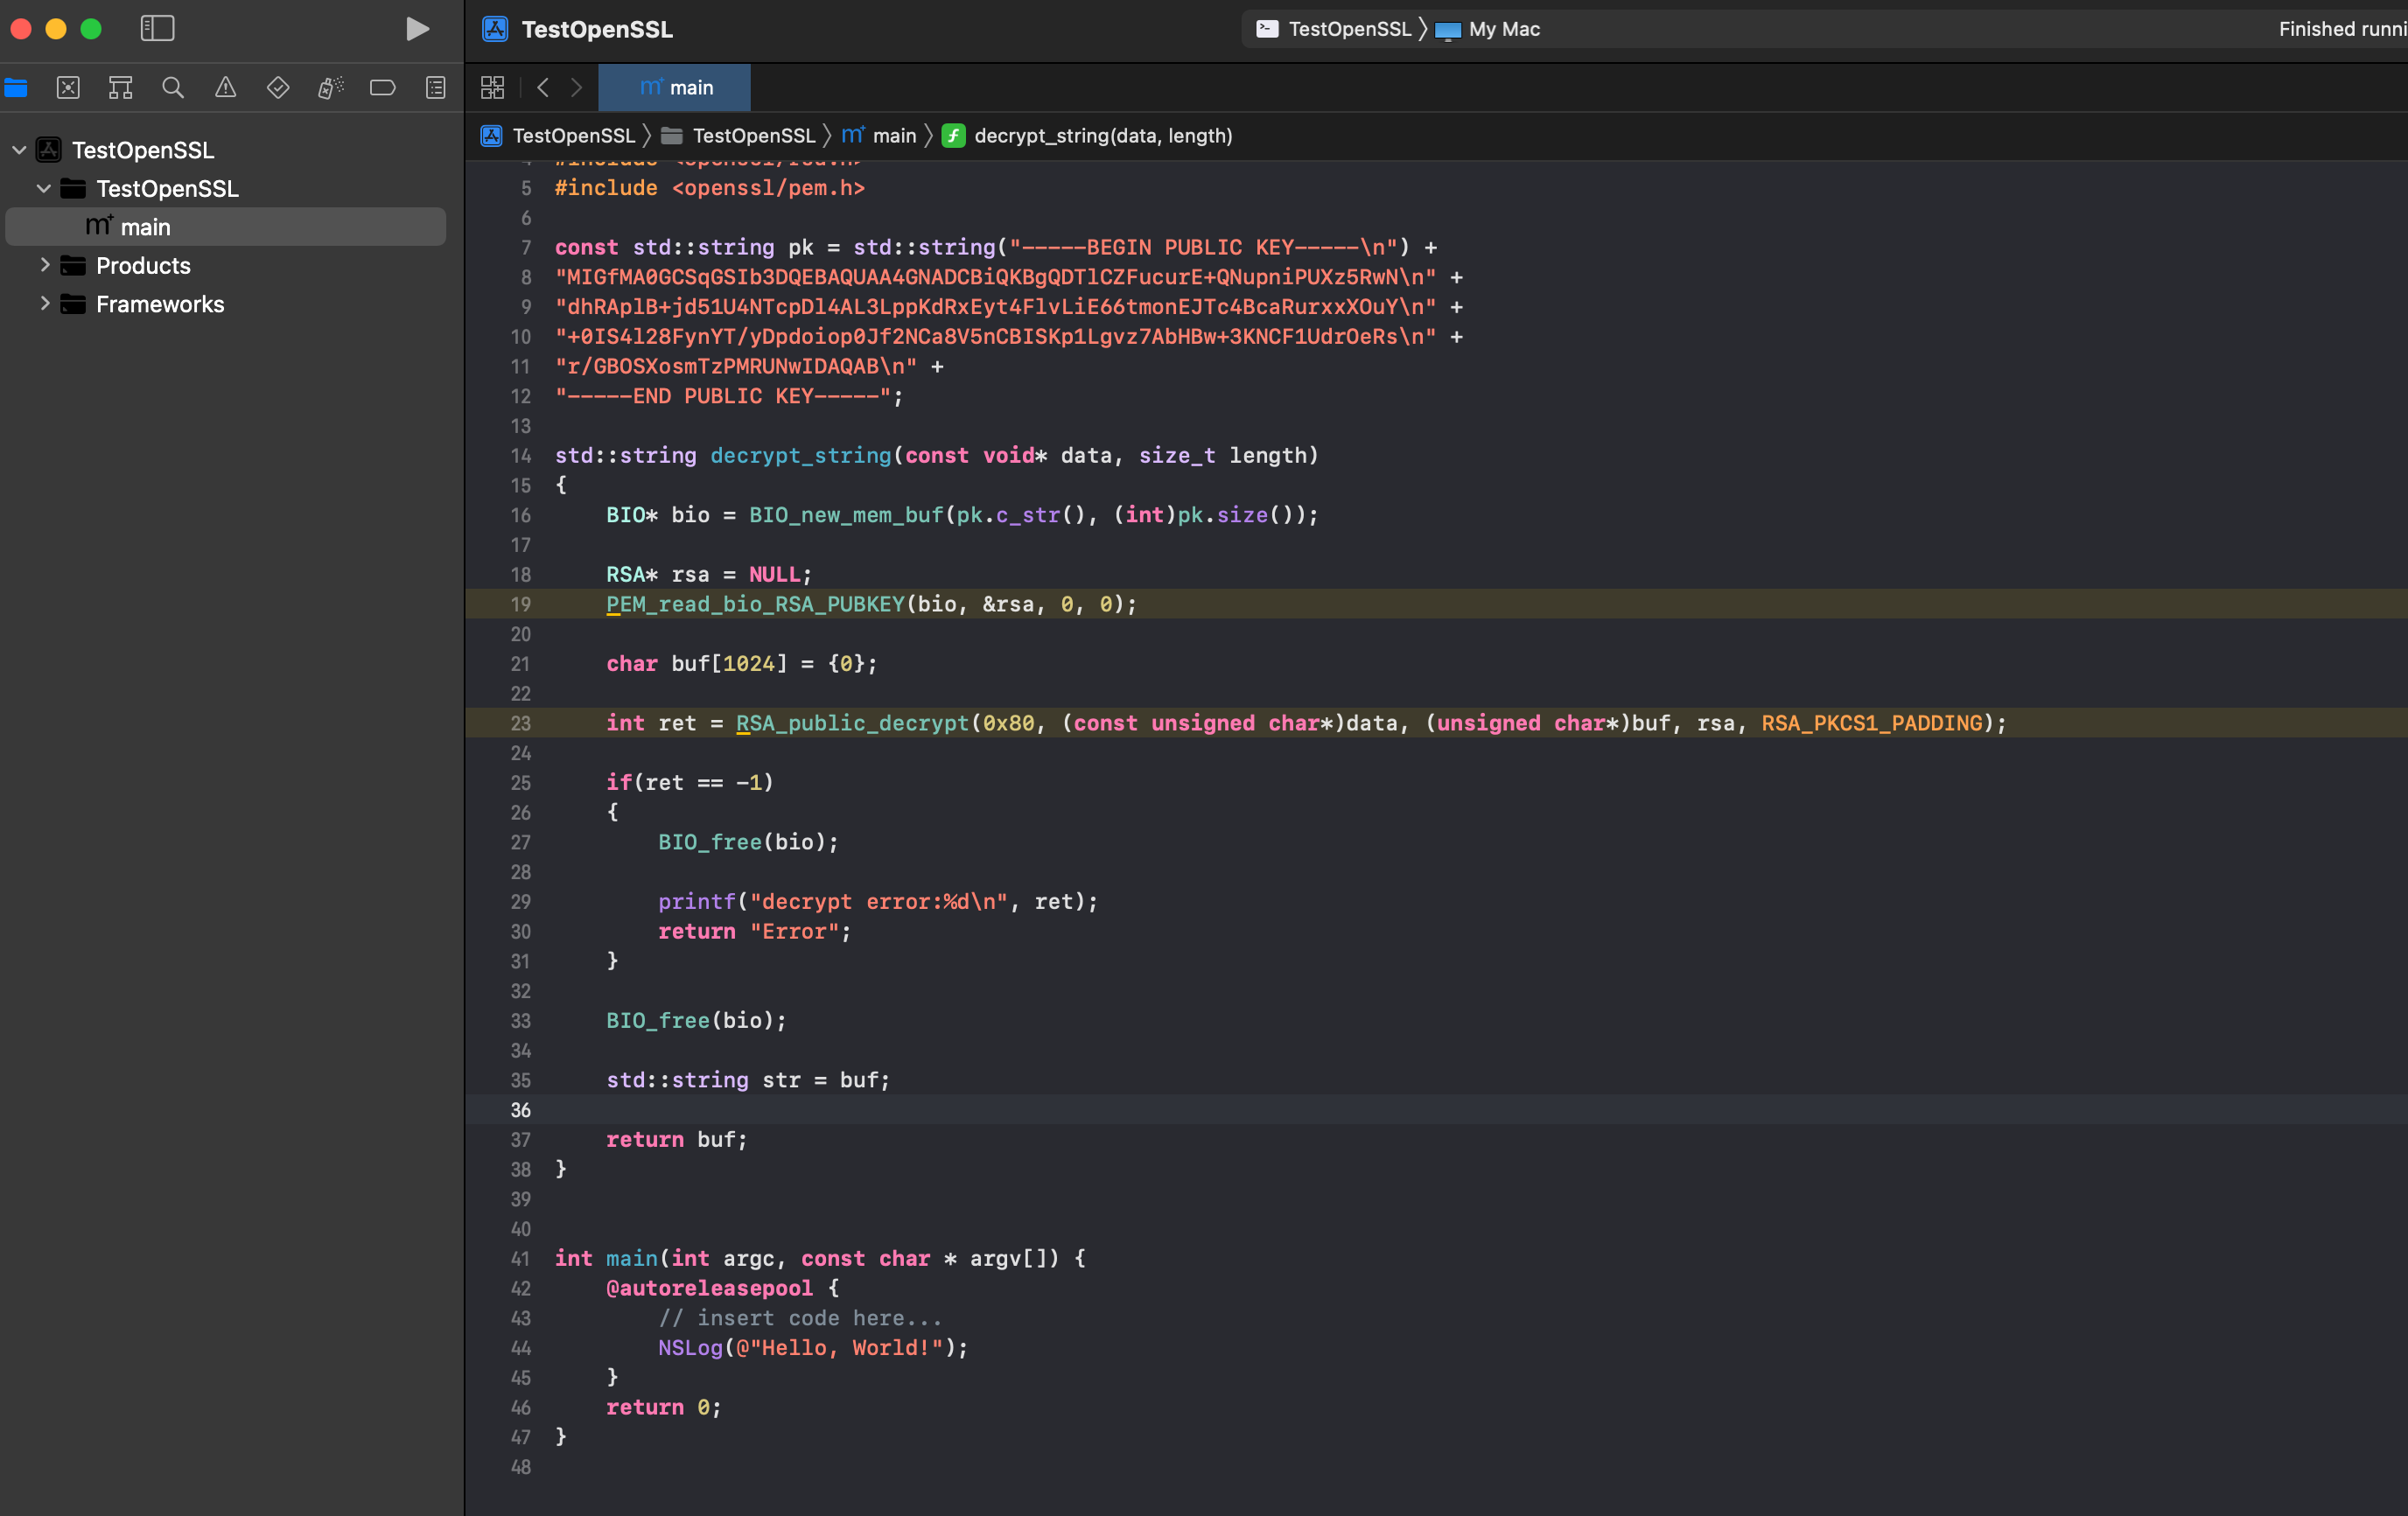Click the NSLog Hello World line
The width and height of the screenshot is (2408, 1516).
click(x=813, y=1348)
